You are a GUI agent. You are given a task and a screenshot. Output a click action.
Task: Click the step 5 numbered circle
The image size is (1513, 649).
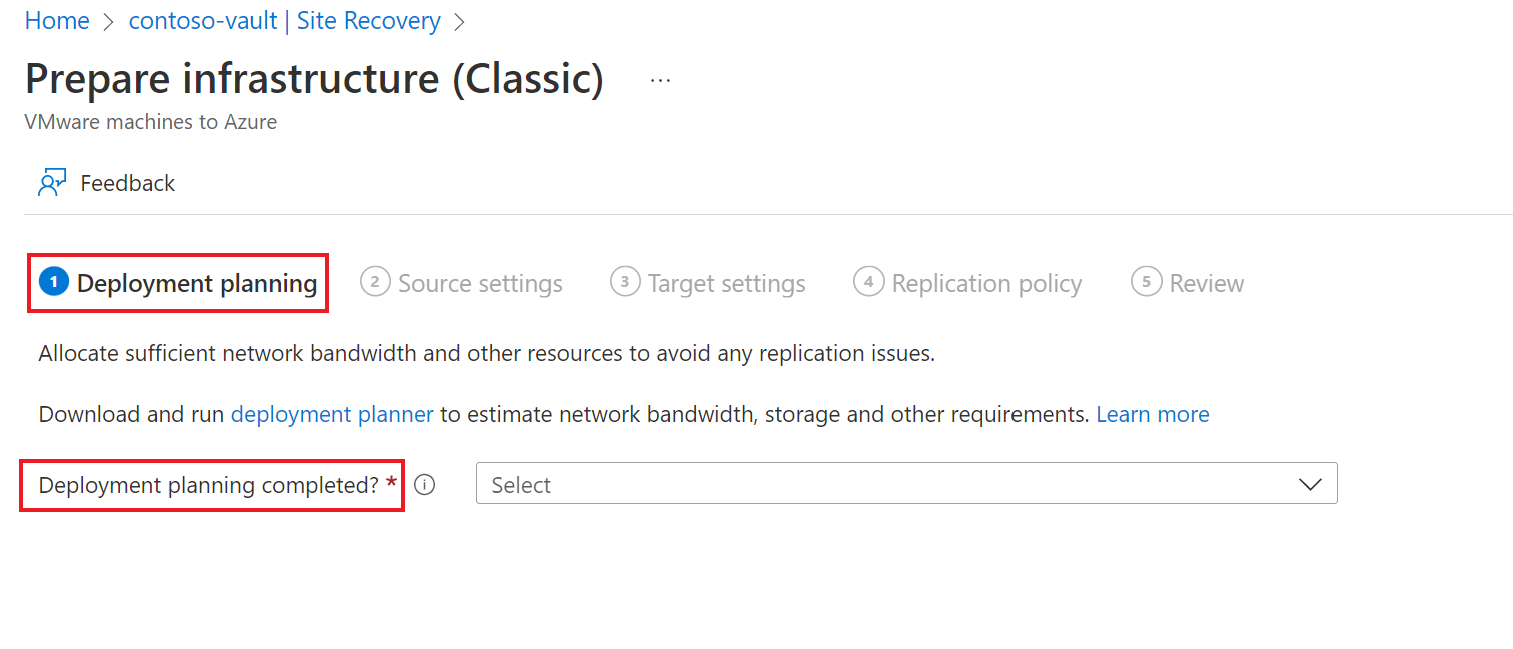(x=1146, y=283)
